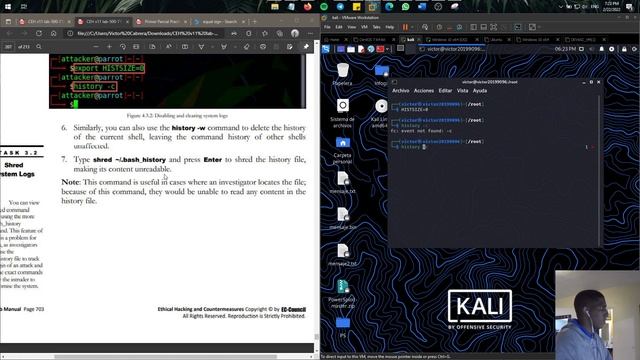The image size is (640, 360).
Task: Zoom in on the PDF
Action: (109, 47)
